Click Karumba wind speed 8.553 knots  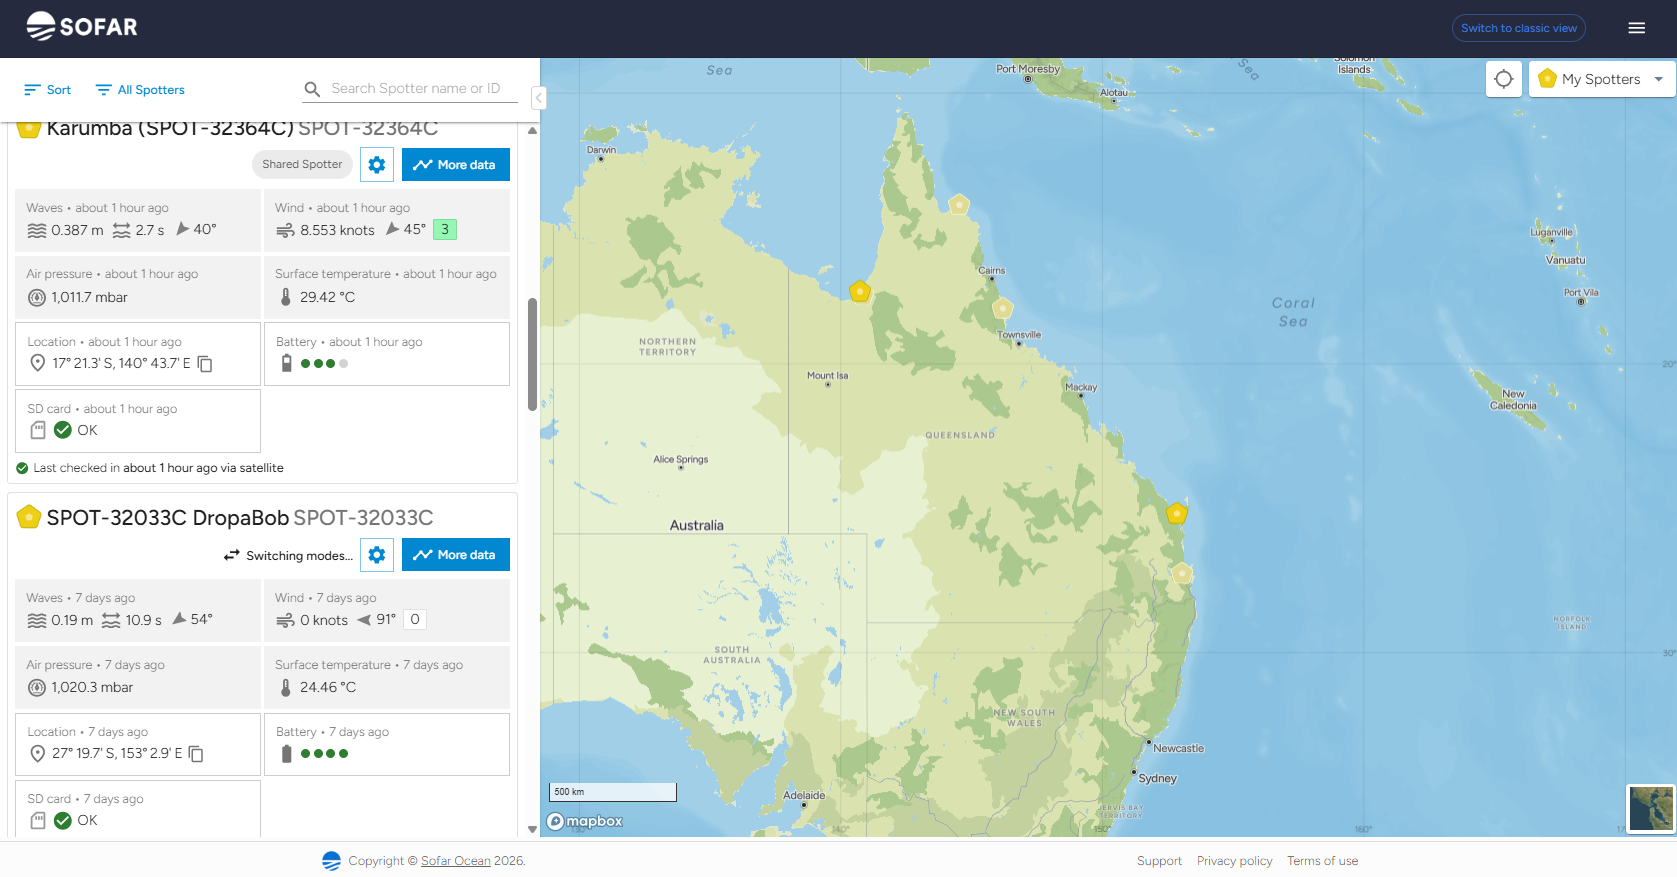tap(337, 230)
